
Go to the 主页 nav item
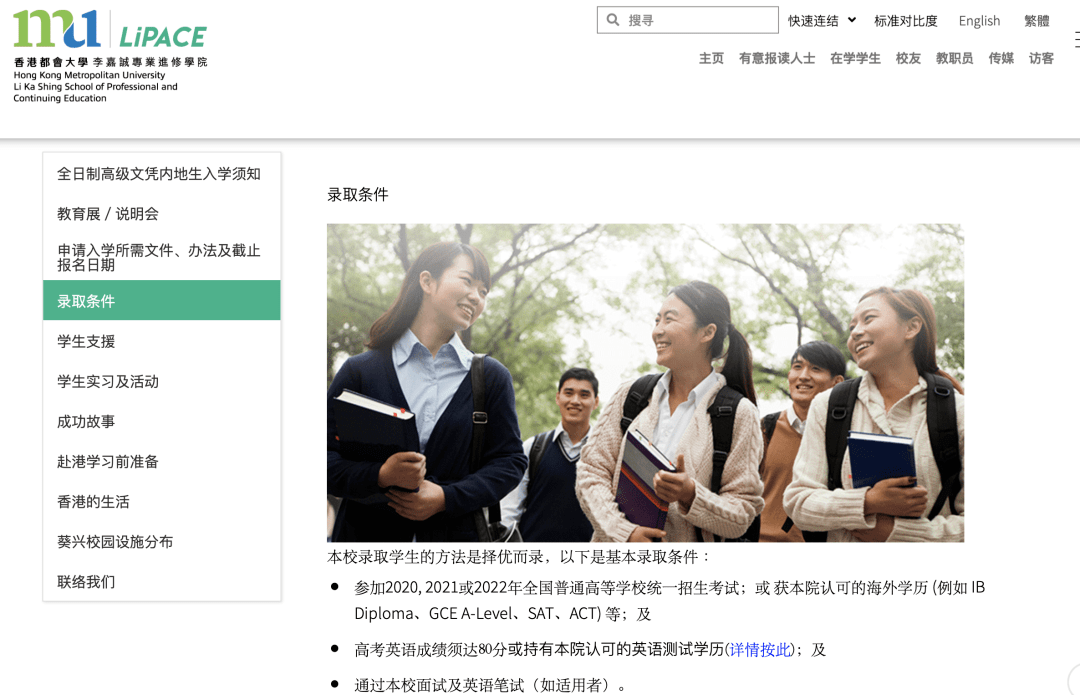pyautogui.click(x=712, y=59)
